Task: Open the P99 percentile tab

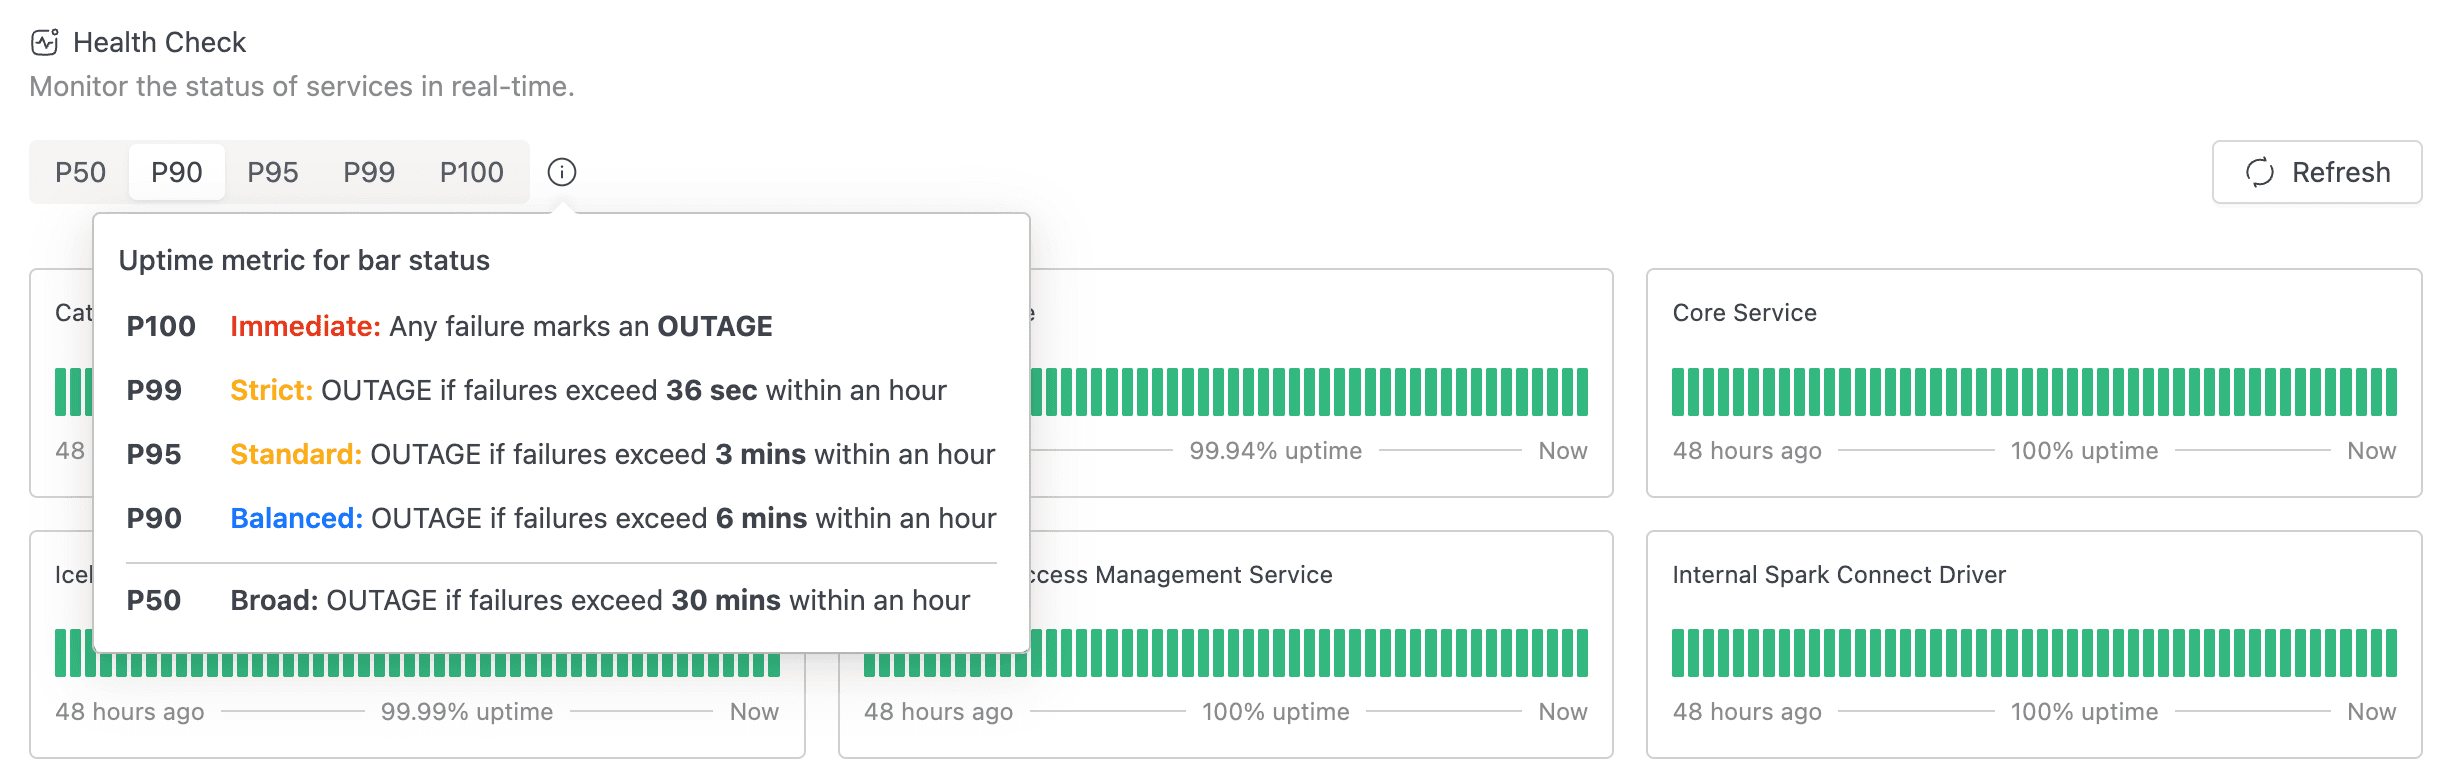Action: point(369,172)
